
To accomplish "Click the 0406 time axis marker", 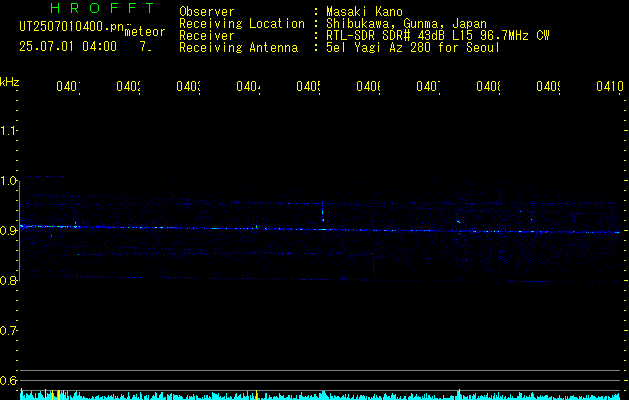I will tap(368, 86).
